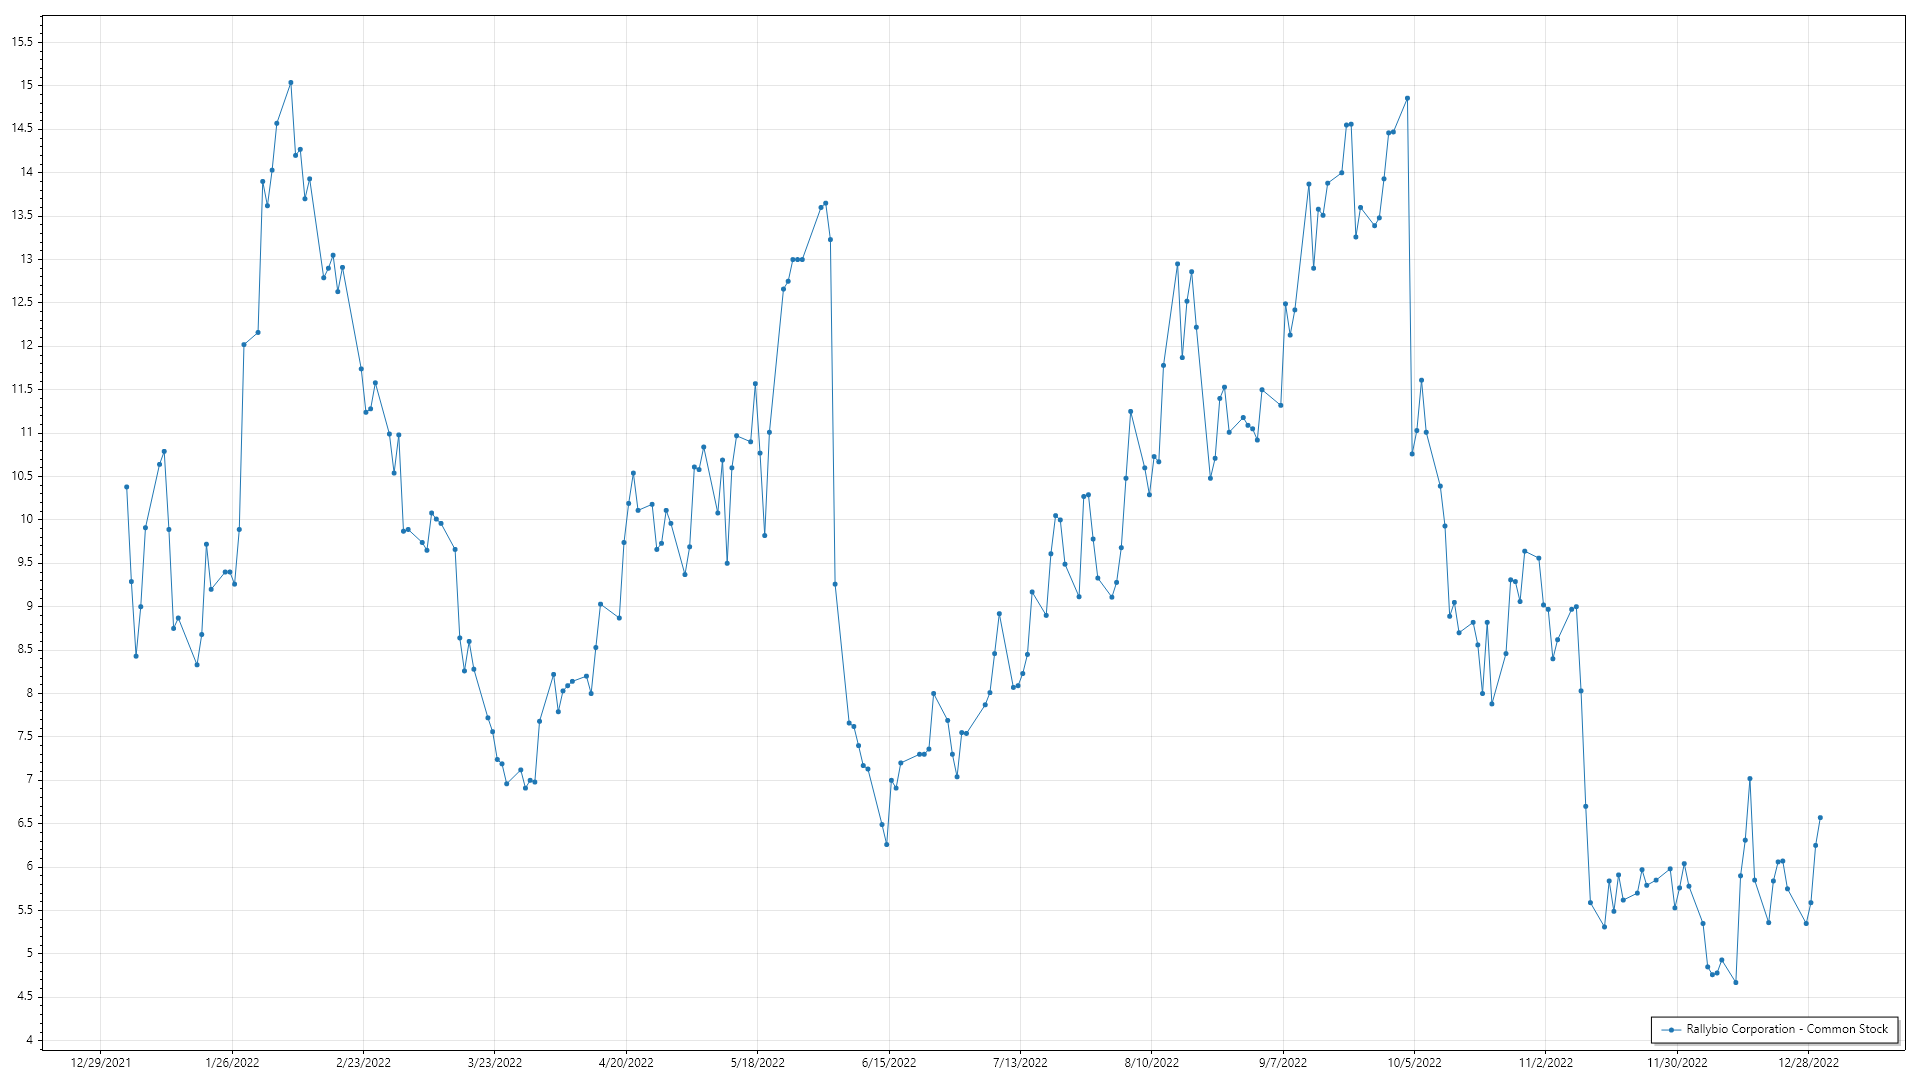The image size is (1920, 1080).
Task: Click the December spike point at 7
Action: coord(1750,778)
